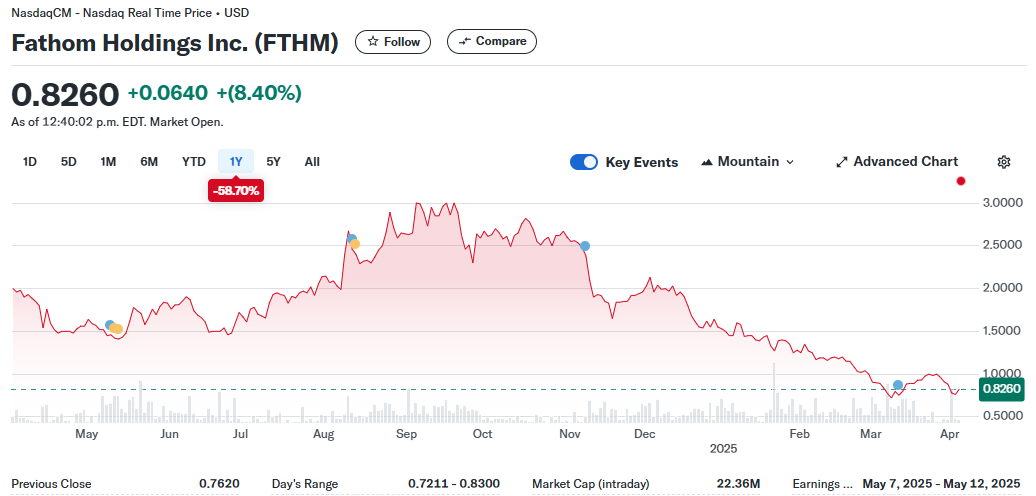Click the large 0.8260 current price

tap(65, 95)
